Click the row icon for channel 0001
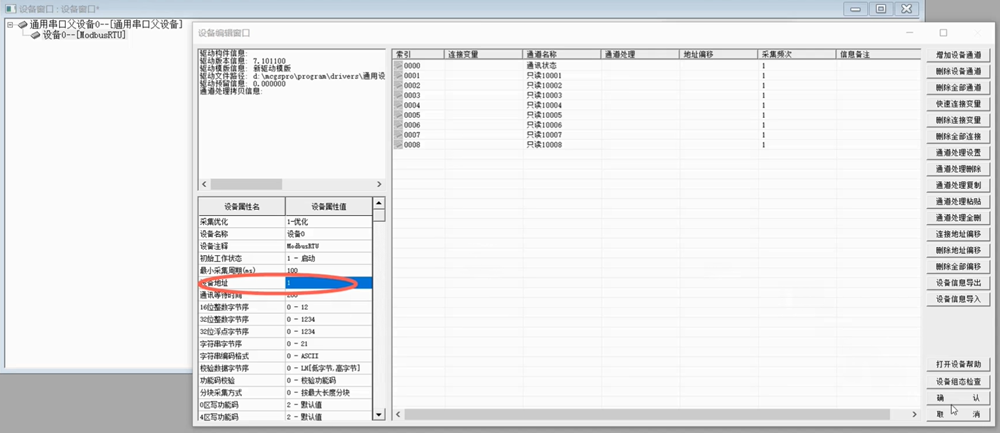 pos(397,75)
